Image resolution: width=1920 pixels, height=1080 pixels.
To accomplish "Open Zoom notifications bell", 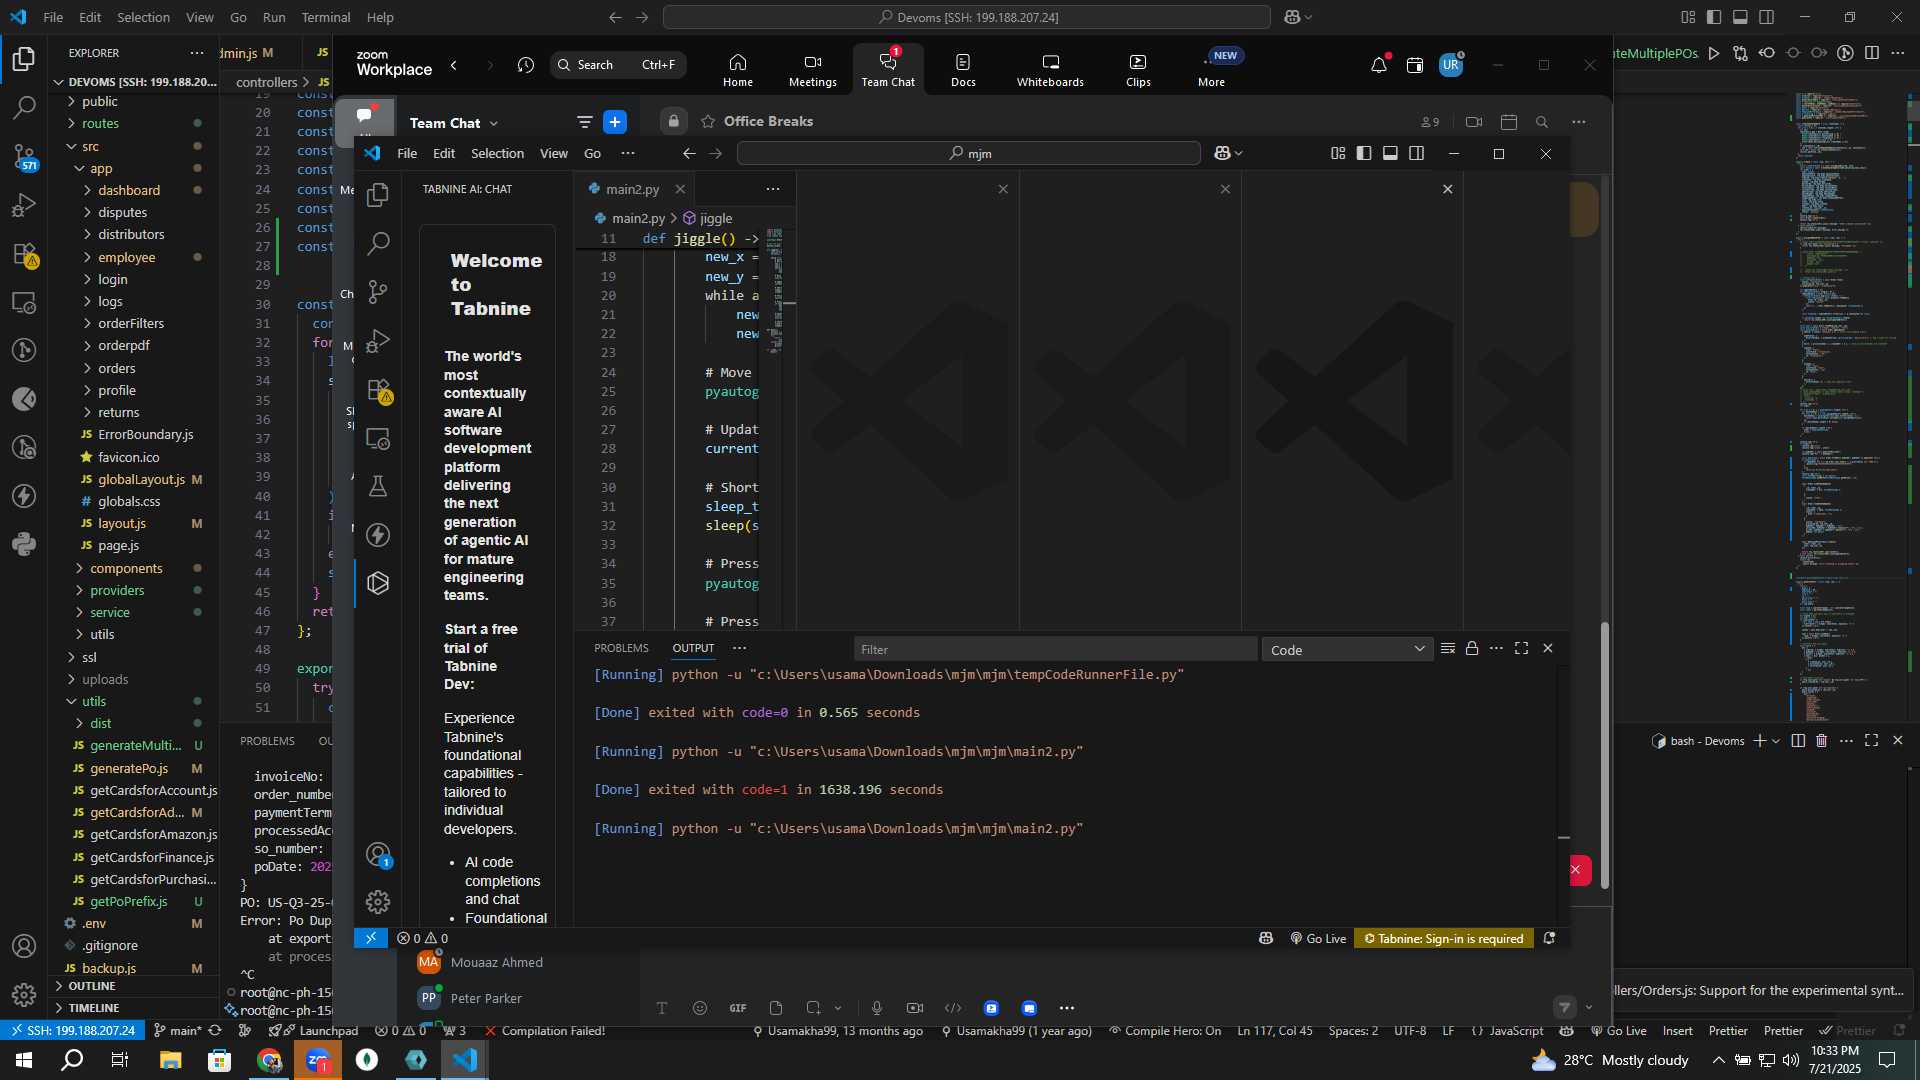I will (x=1379, y=65).
